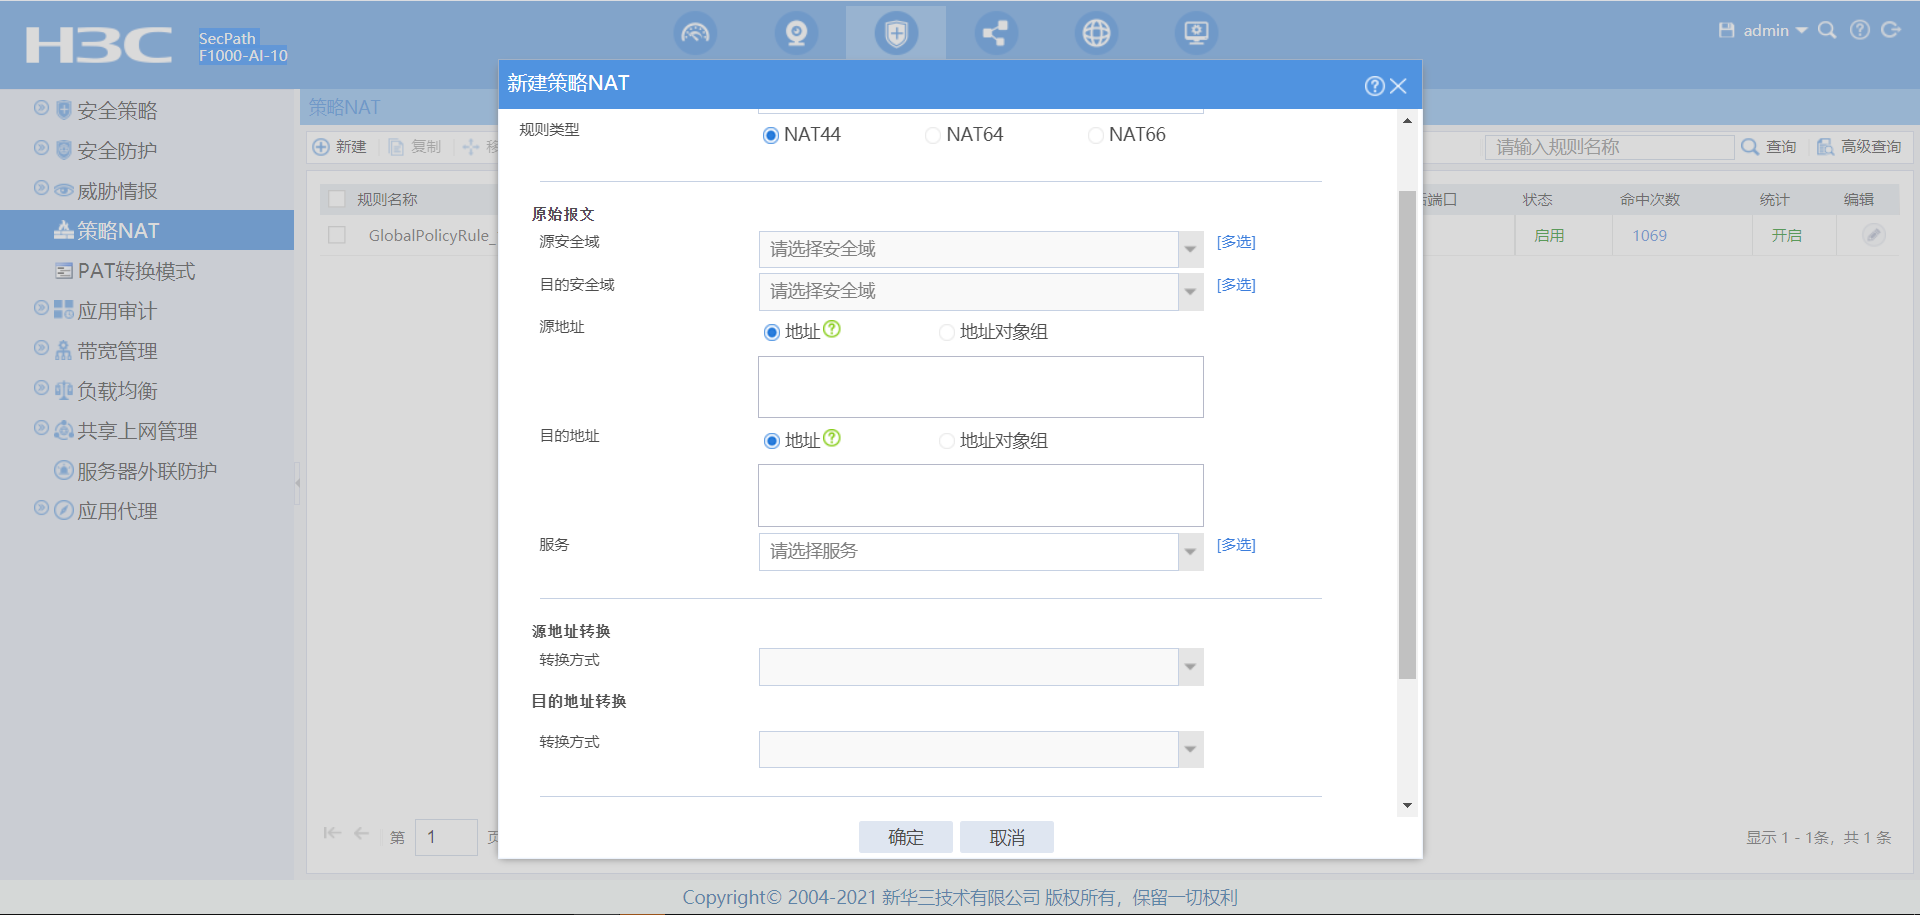Viewport: 1920px width, 915px height.
Task: Select NAT66 rule type
Action: (x=1096, y=135)
